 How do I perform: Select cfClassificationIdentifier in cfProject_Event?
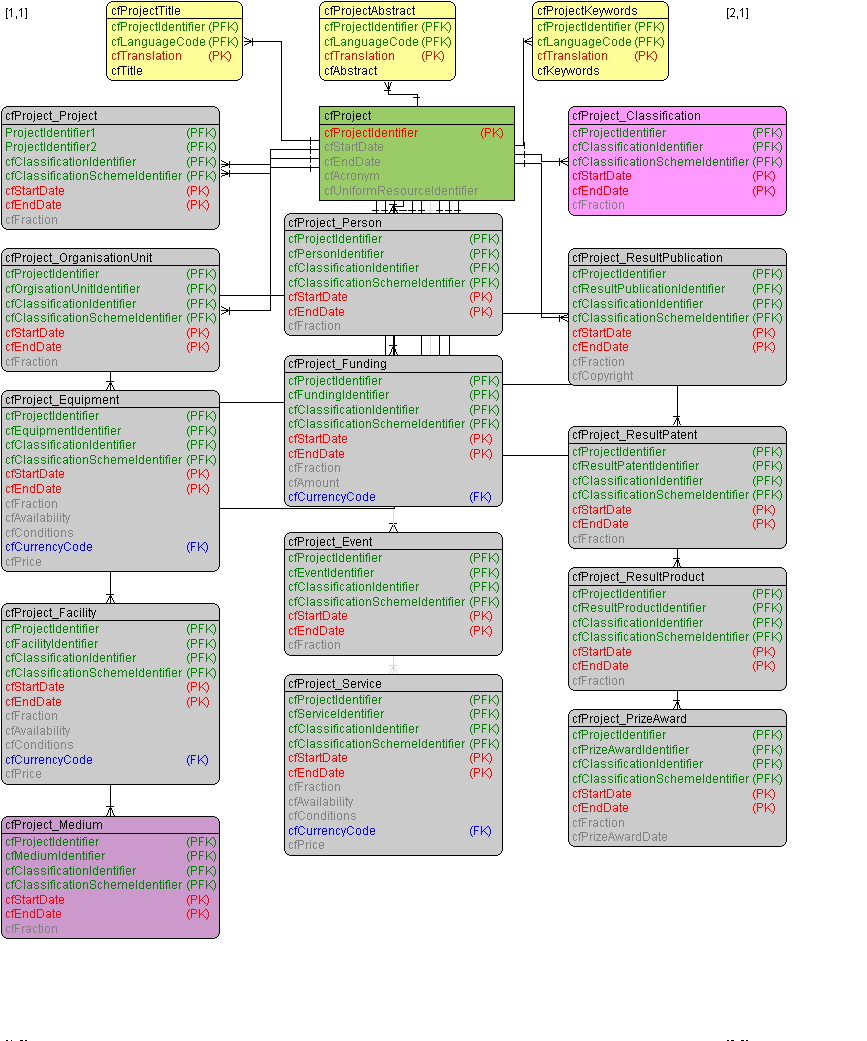tap(353, 587)
